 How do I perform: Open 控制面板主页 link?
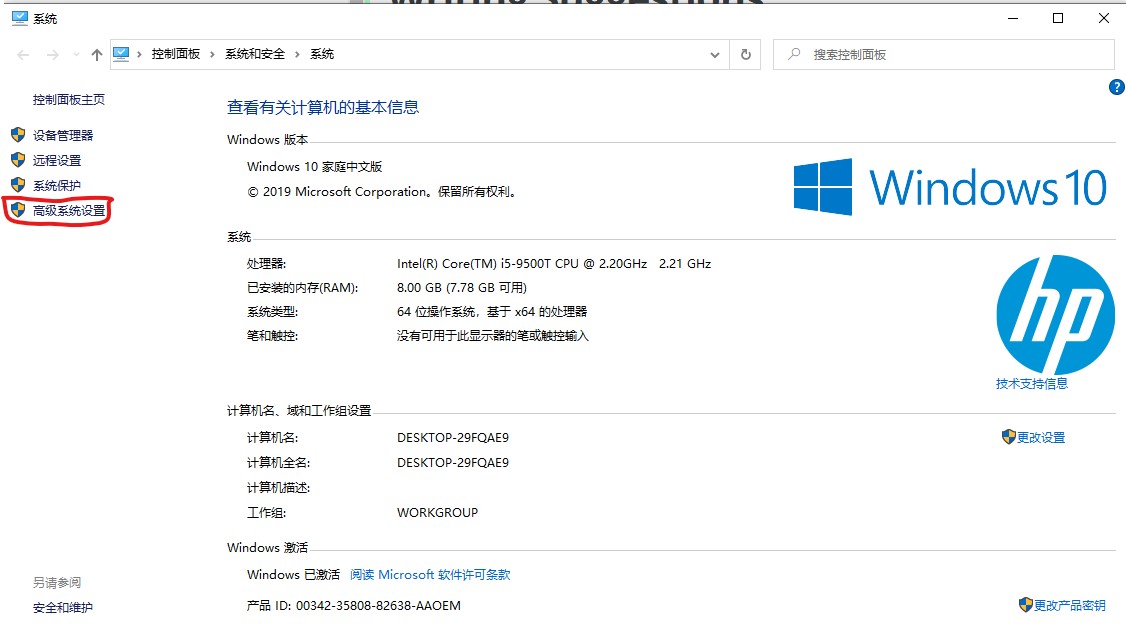pyautogui.click(x=69, y=100)
